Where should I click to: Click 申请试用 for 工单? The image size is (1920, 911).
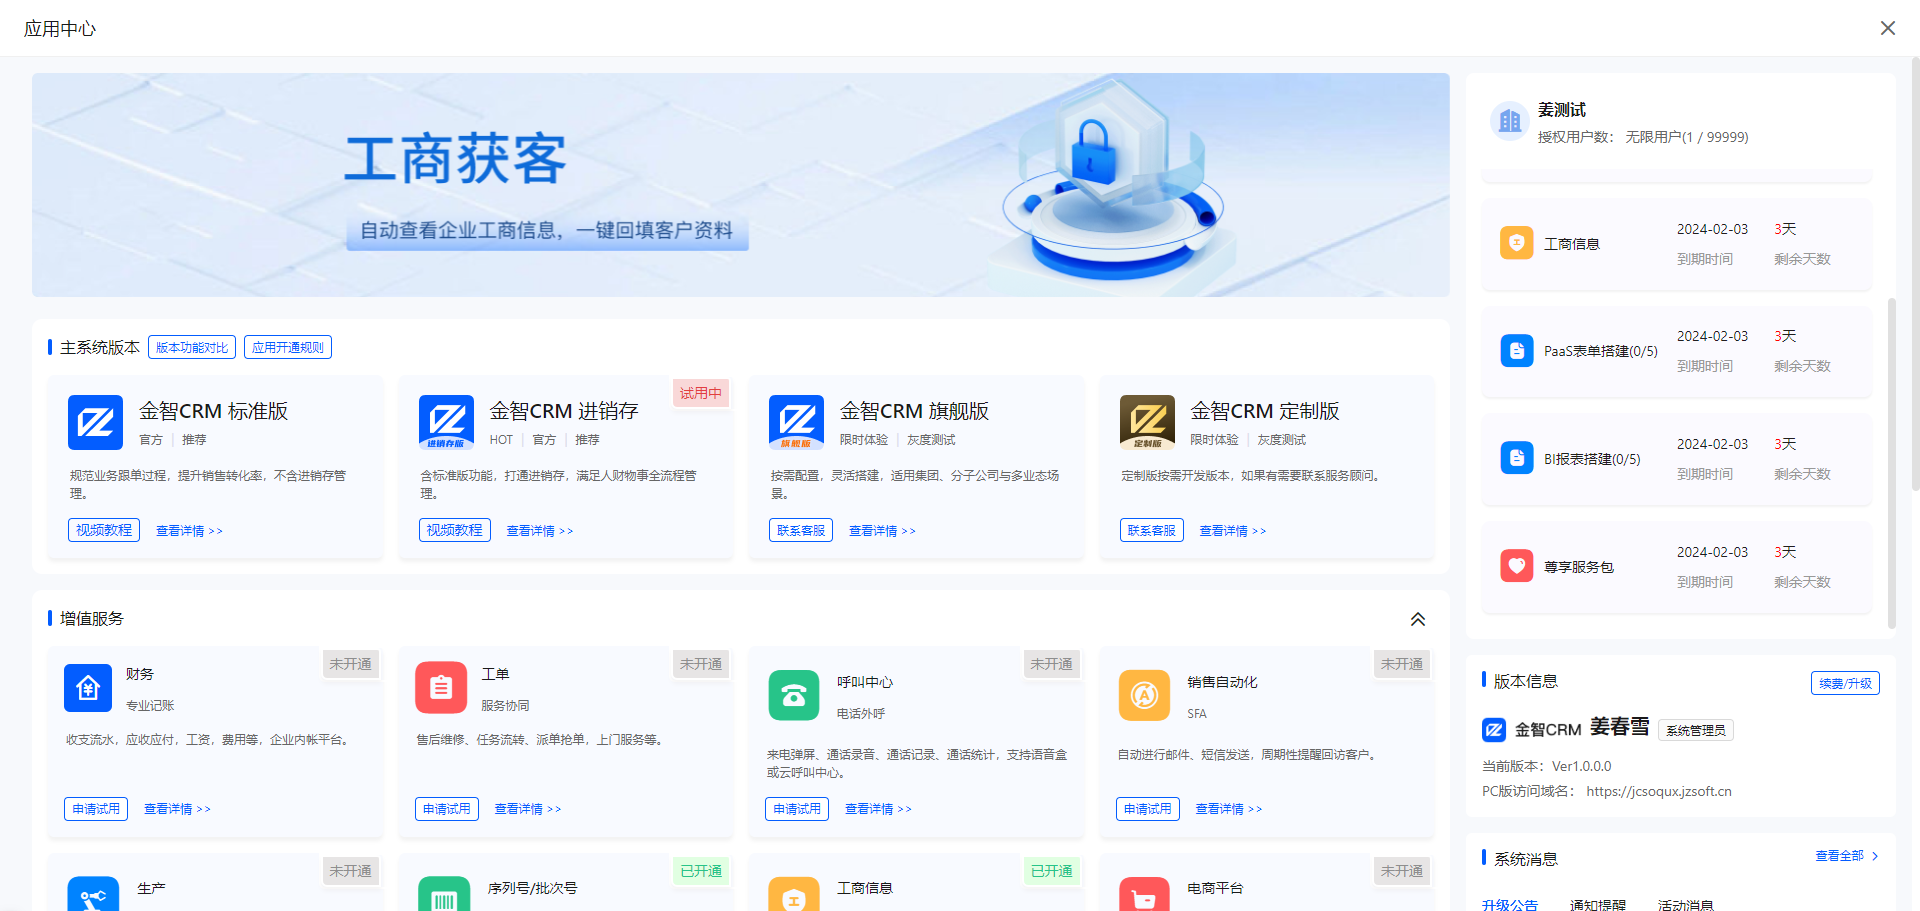pyautogui.click(x=447, y=808)
